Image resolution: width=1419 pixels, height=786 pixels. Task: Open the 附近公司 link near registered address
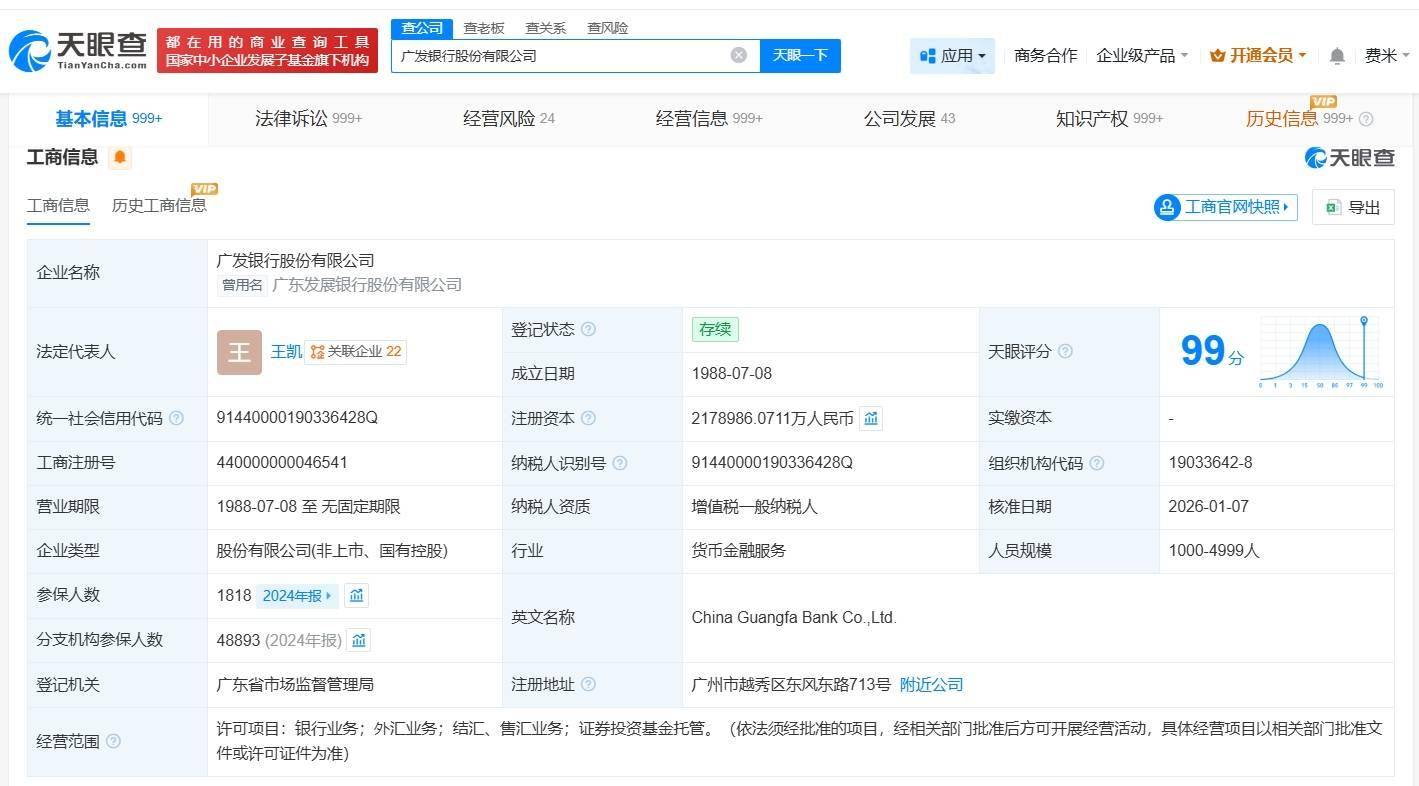coord(930,684)
